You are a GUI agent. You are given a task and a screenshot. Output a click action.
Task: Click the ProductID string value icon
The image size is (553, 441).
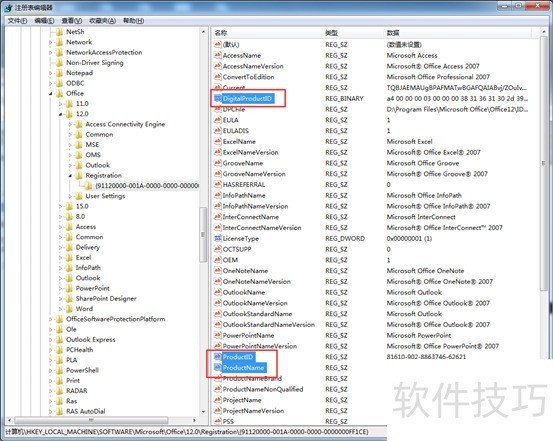pos(218,357)
